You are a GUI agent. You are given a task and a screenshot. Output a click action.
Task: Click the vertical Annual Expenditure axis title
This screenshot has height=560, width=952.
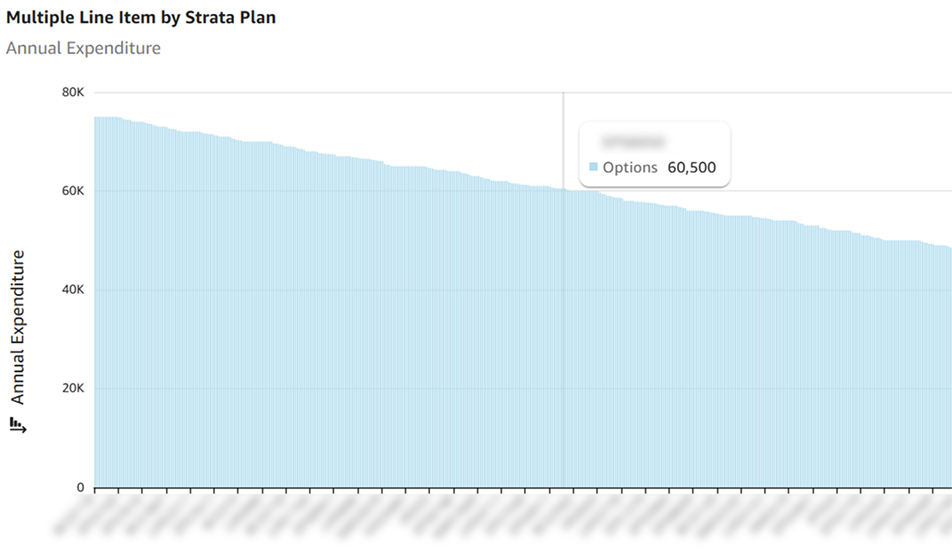pyautogui.click(x=17, y=327)
